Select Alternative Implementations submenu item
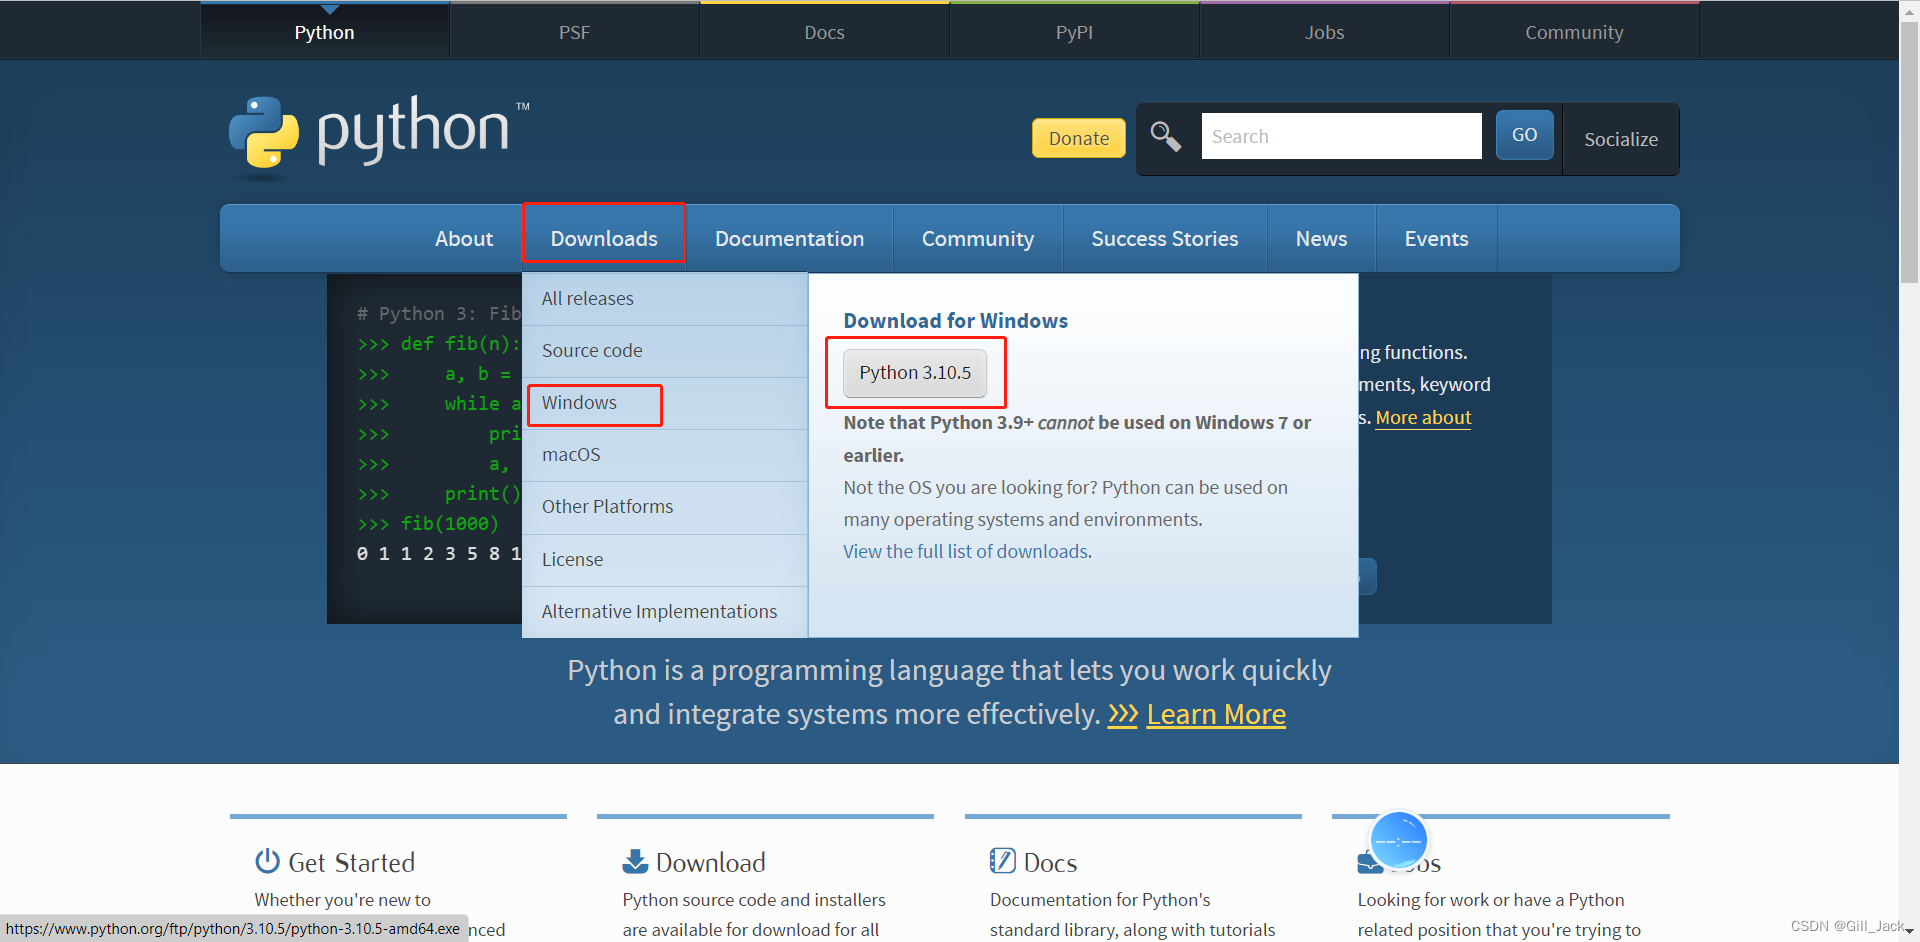 (664, 612)
